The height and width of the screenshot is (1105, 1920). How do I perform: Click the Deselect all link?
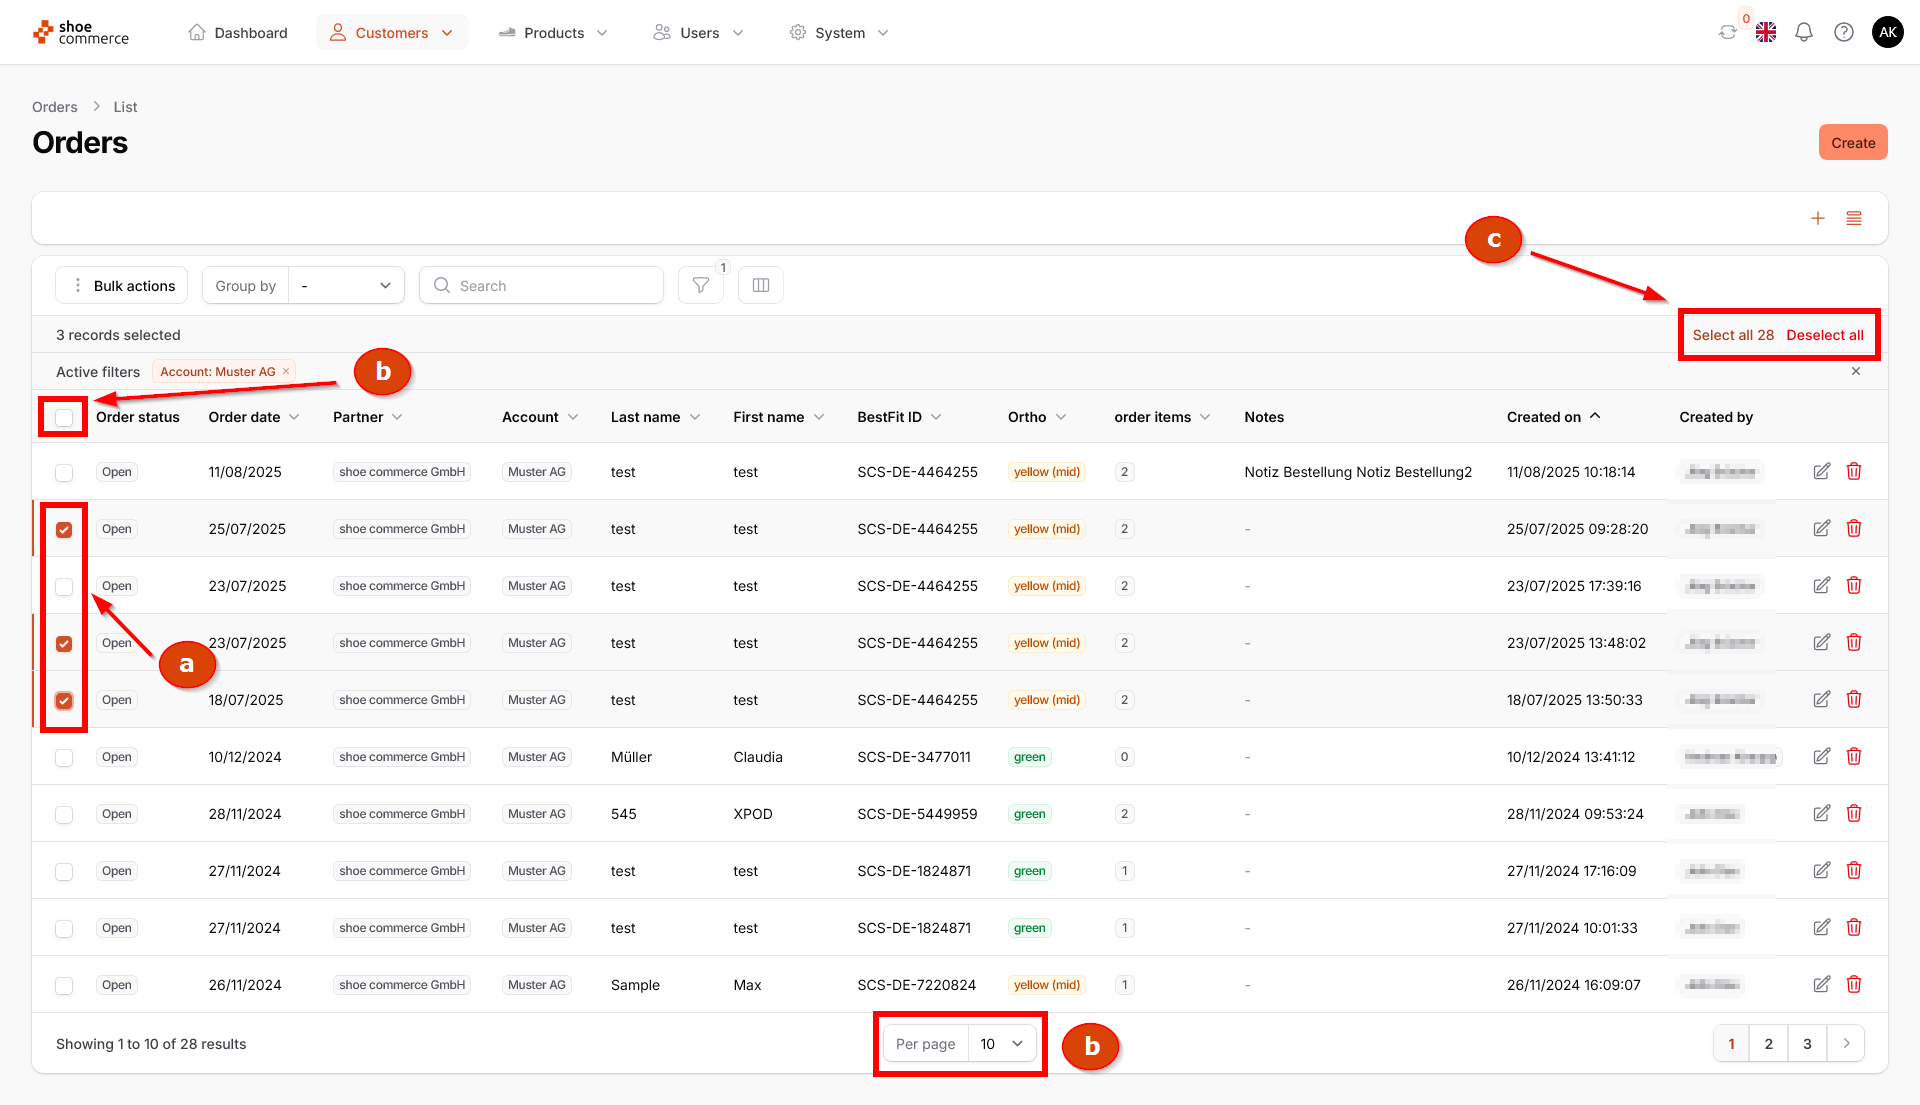(1824, 335)
